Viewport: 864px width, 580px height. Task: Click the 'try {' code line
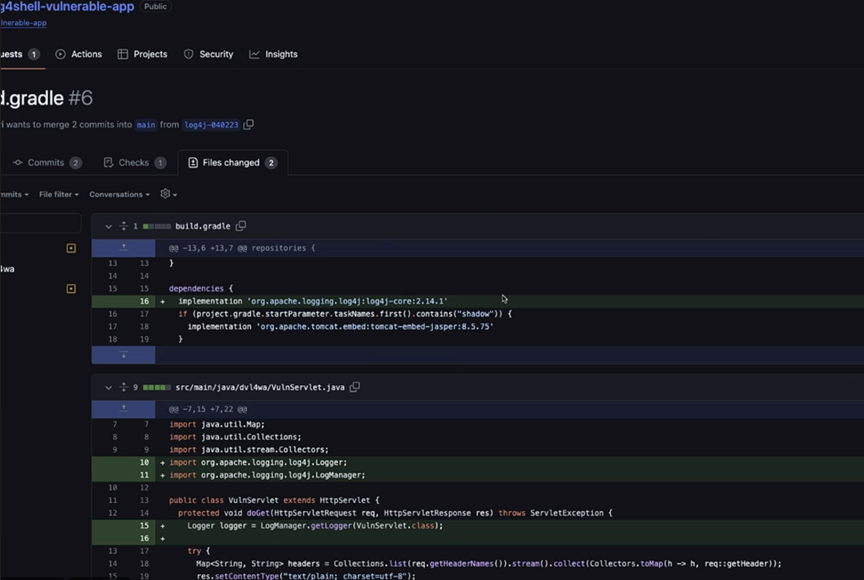coord(199,551)
